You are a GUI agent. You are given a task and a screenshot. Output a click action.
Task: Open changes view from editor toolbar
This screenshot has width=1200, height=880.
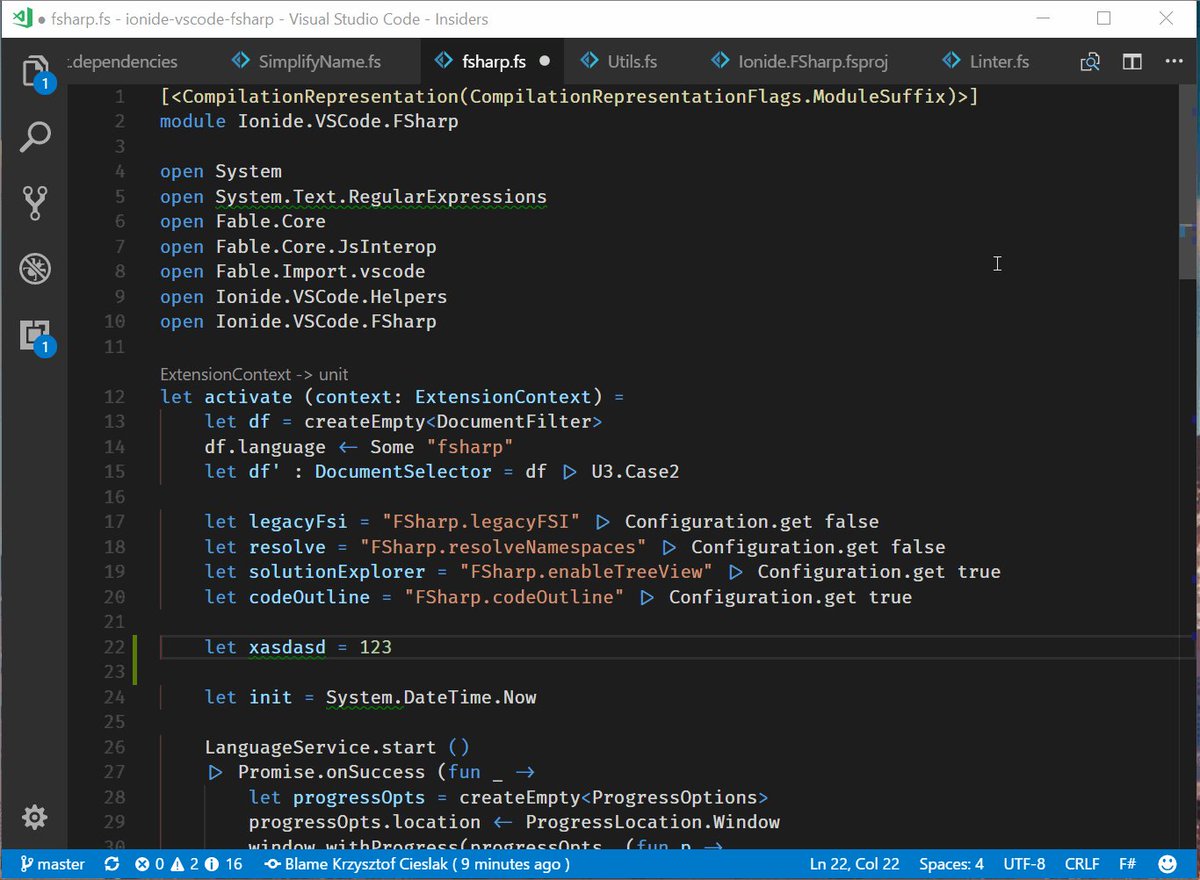[1090, 62]
